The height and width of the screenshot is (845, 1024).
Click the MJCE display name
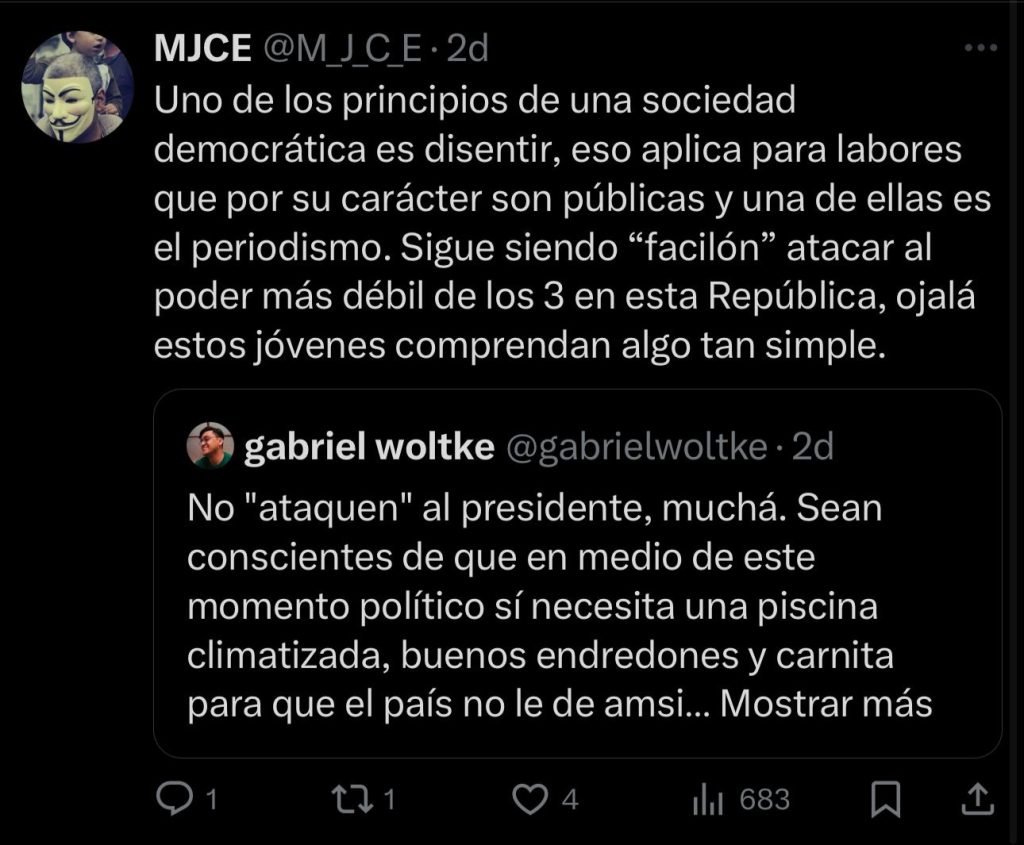click(x=203, y=49)
